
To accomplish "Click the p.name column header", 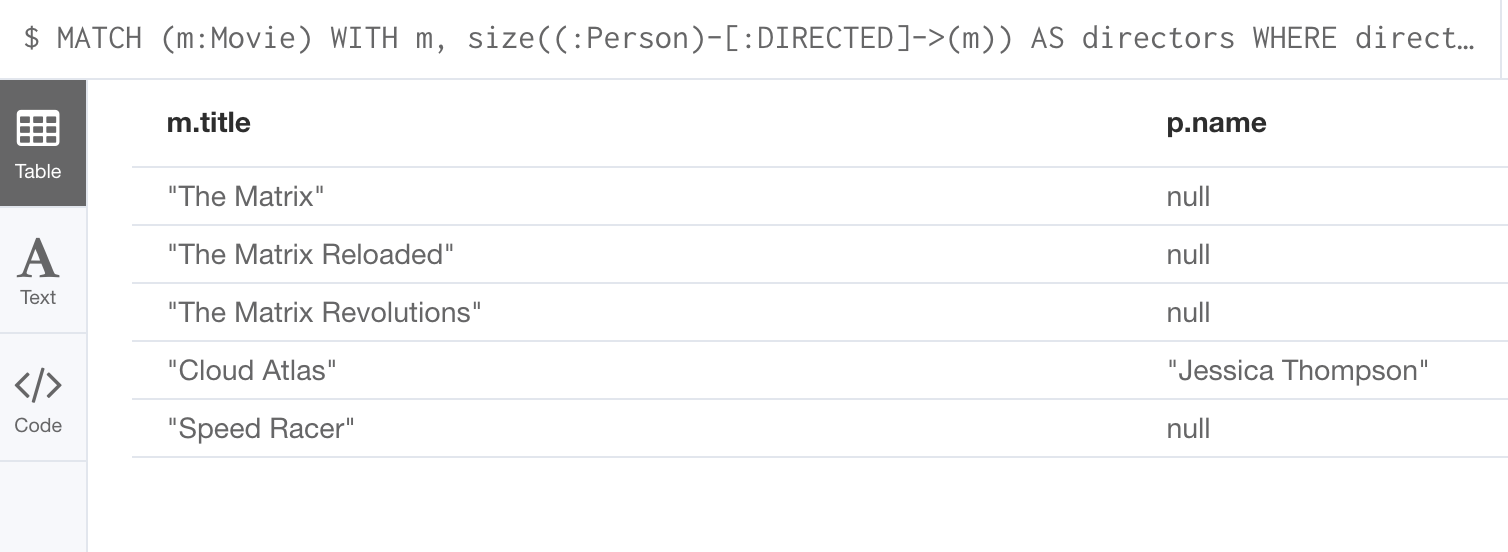I will [1216, 123].
